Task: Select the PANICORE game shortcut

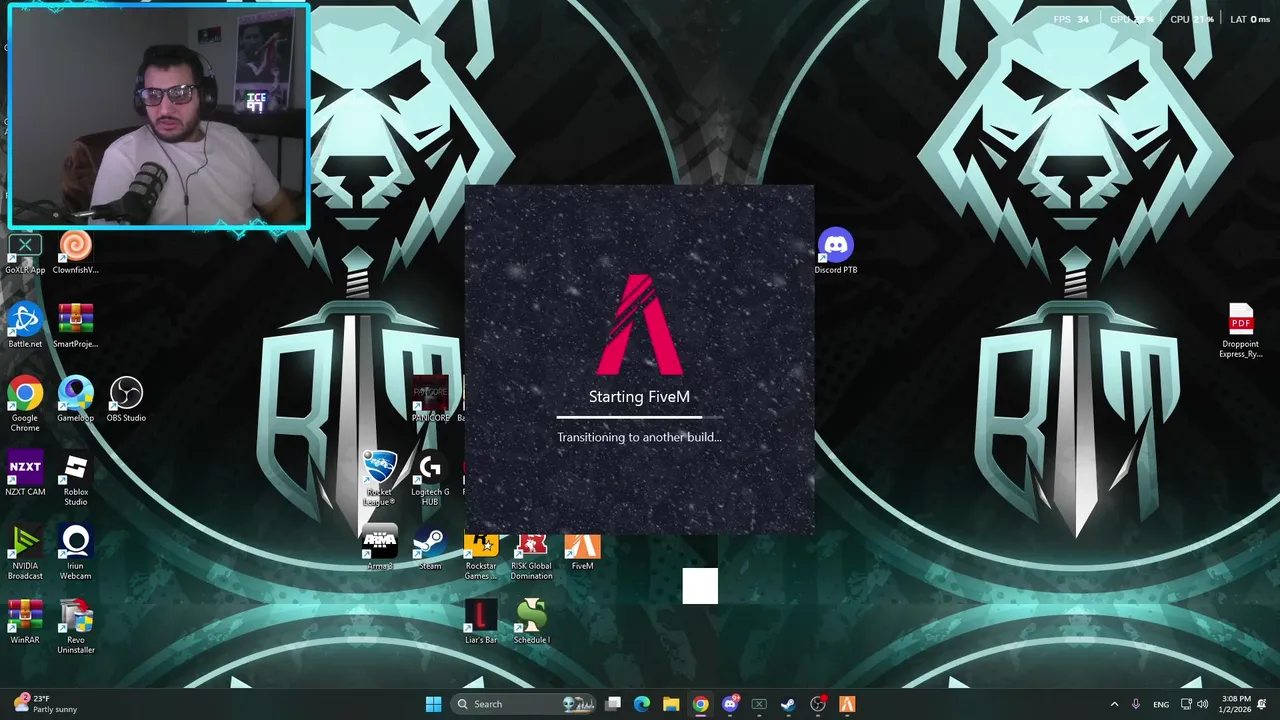Action: coord(430,400)
